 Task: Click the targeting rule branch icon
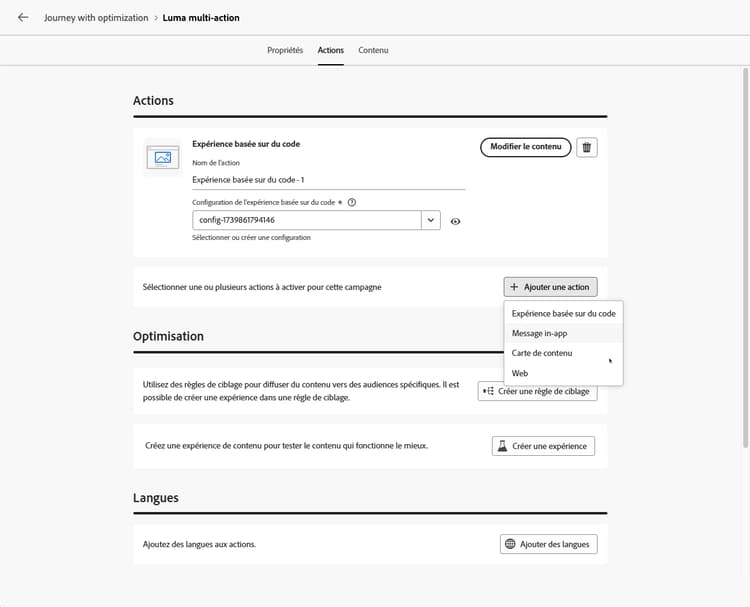(x=488, y=391)
